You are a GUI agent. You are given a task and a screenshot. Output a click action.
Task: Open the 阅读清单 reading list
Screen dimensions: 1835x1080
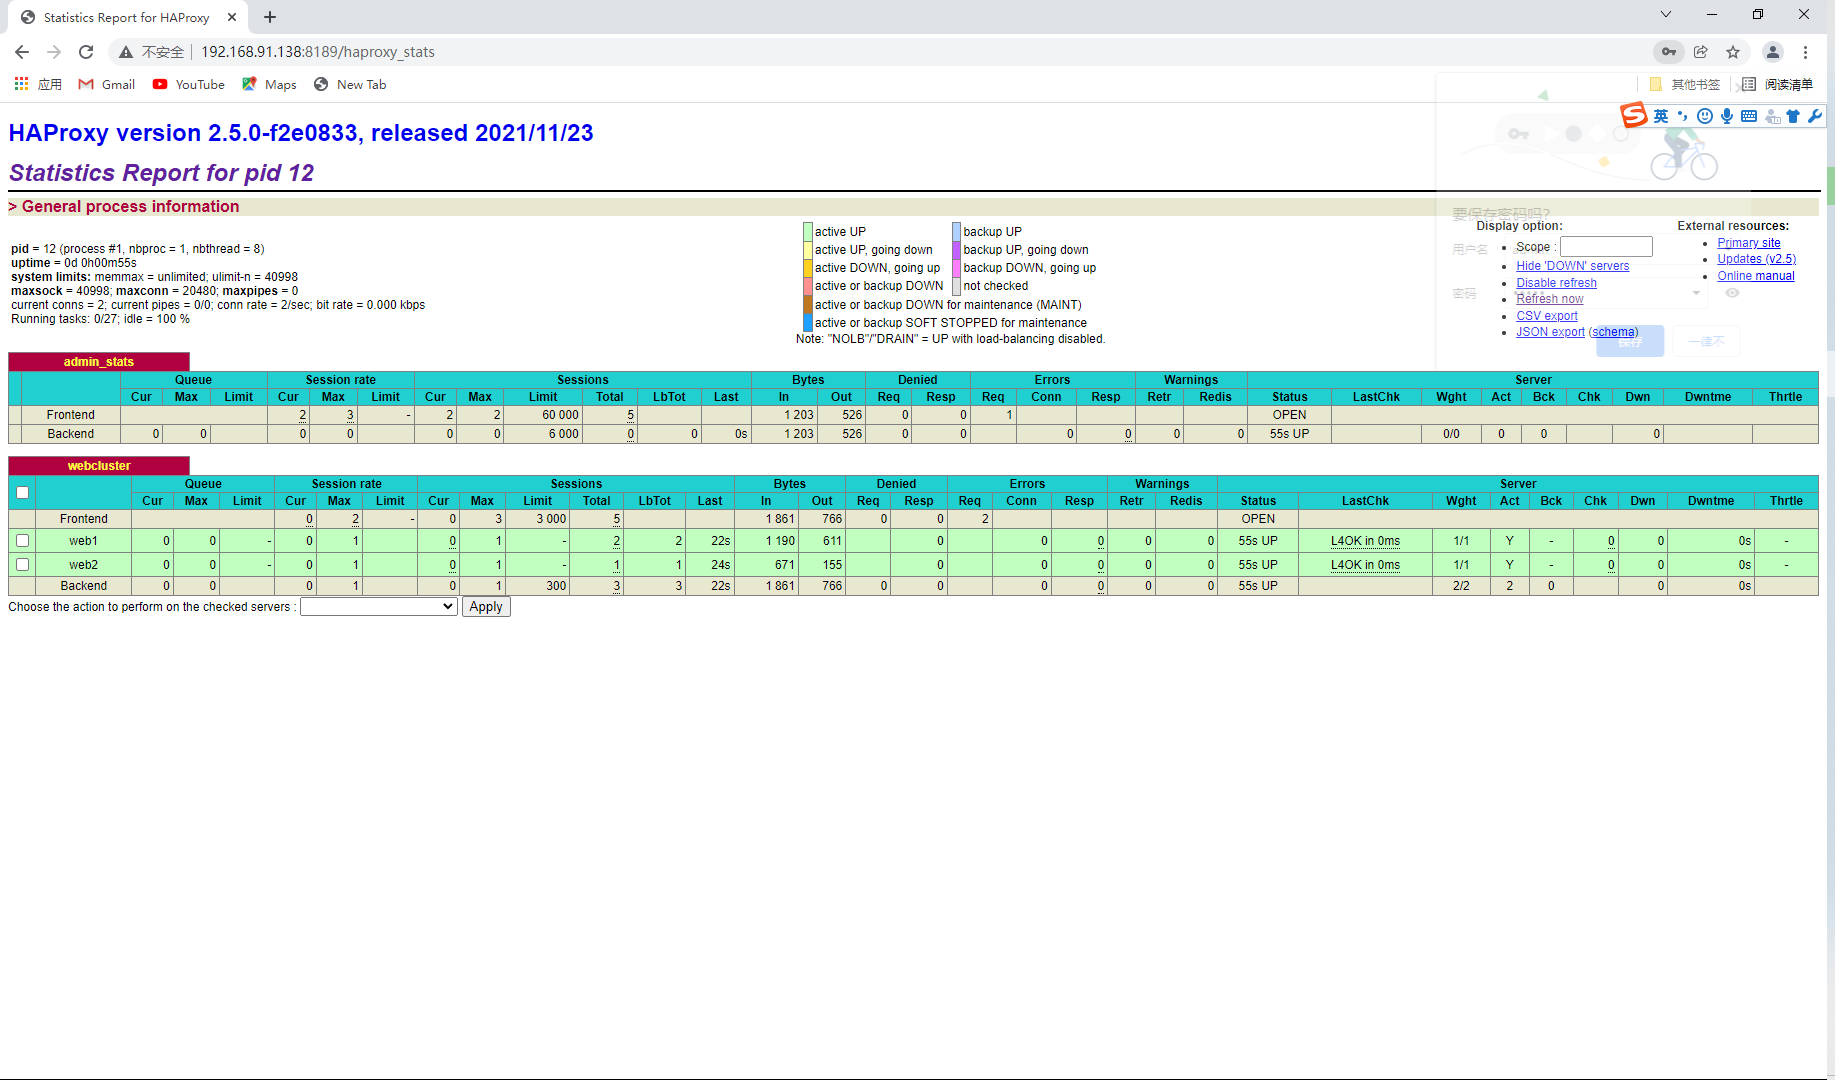1777,84
